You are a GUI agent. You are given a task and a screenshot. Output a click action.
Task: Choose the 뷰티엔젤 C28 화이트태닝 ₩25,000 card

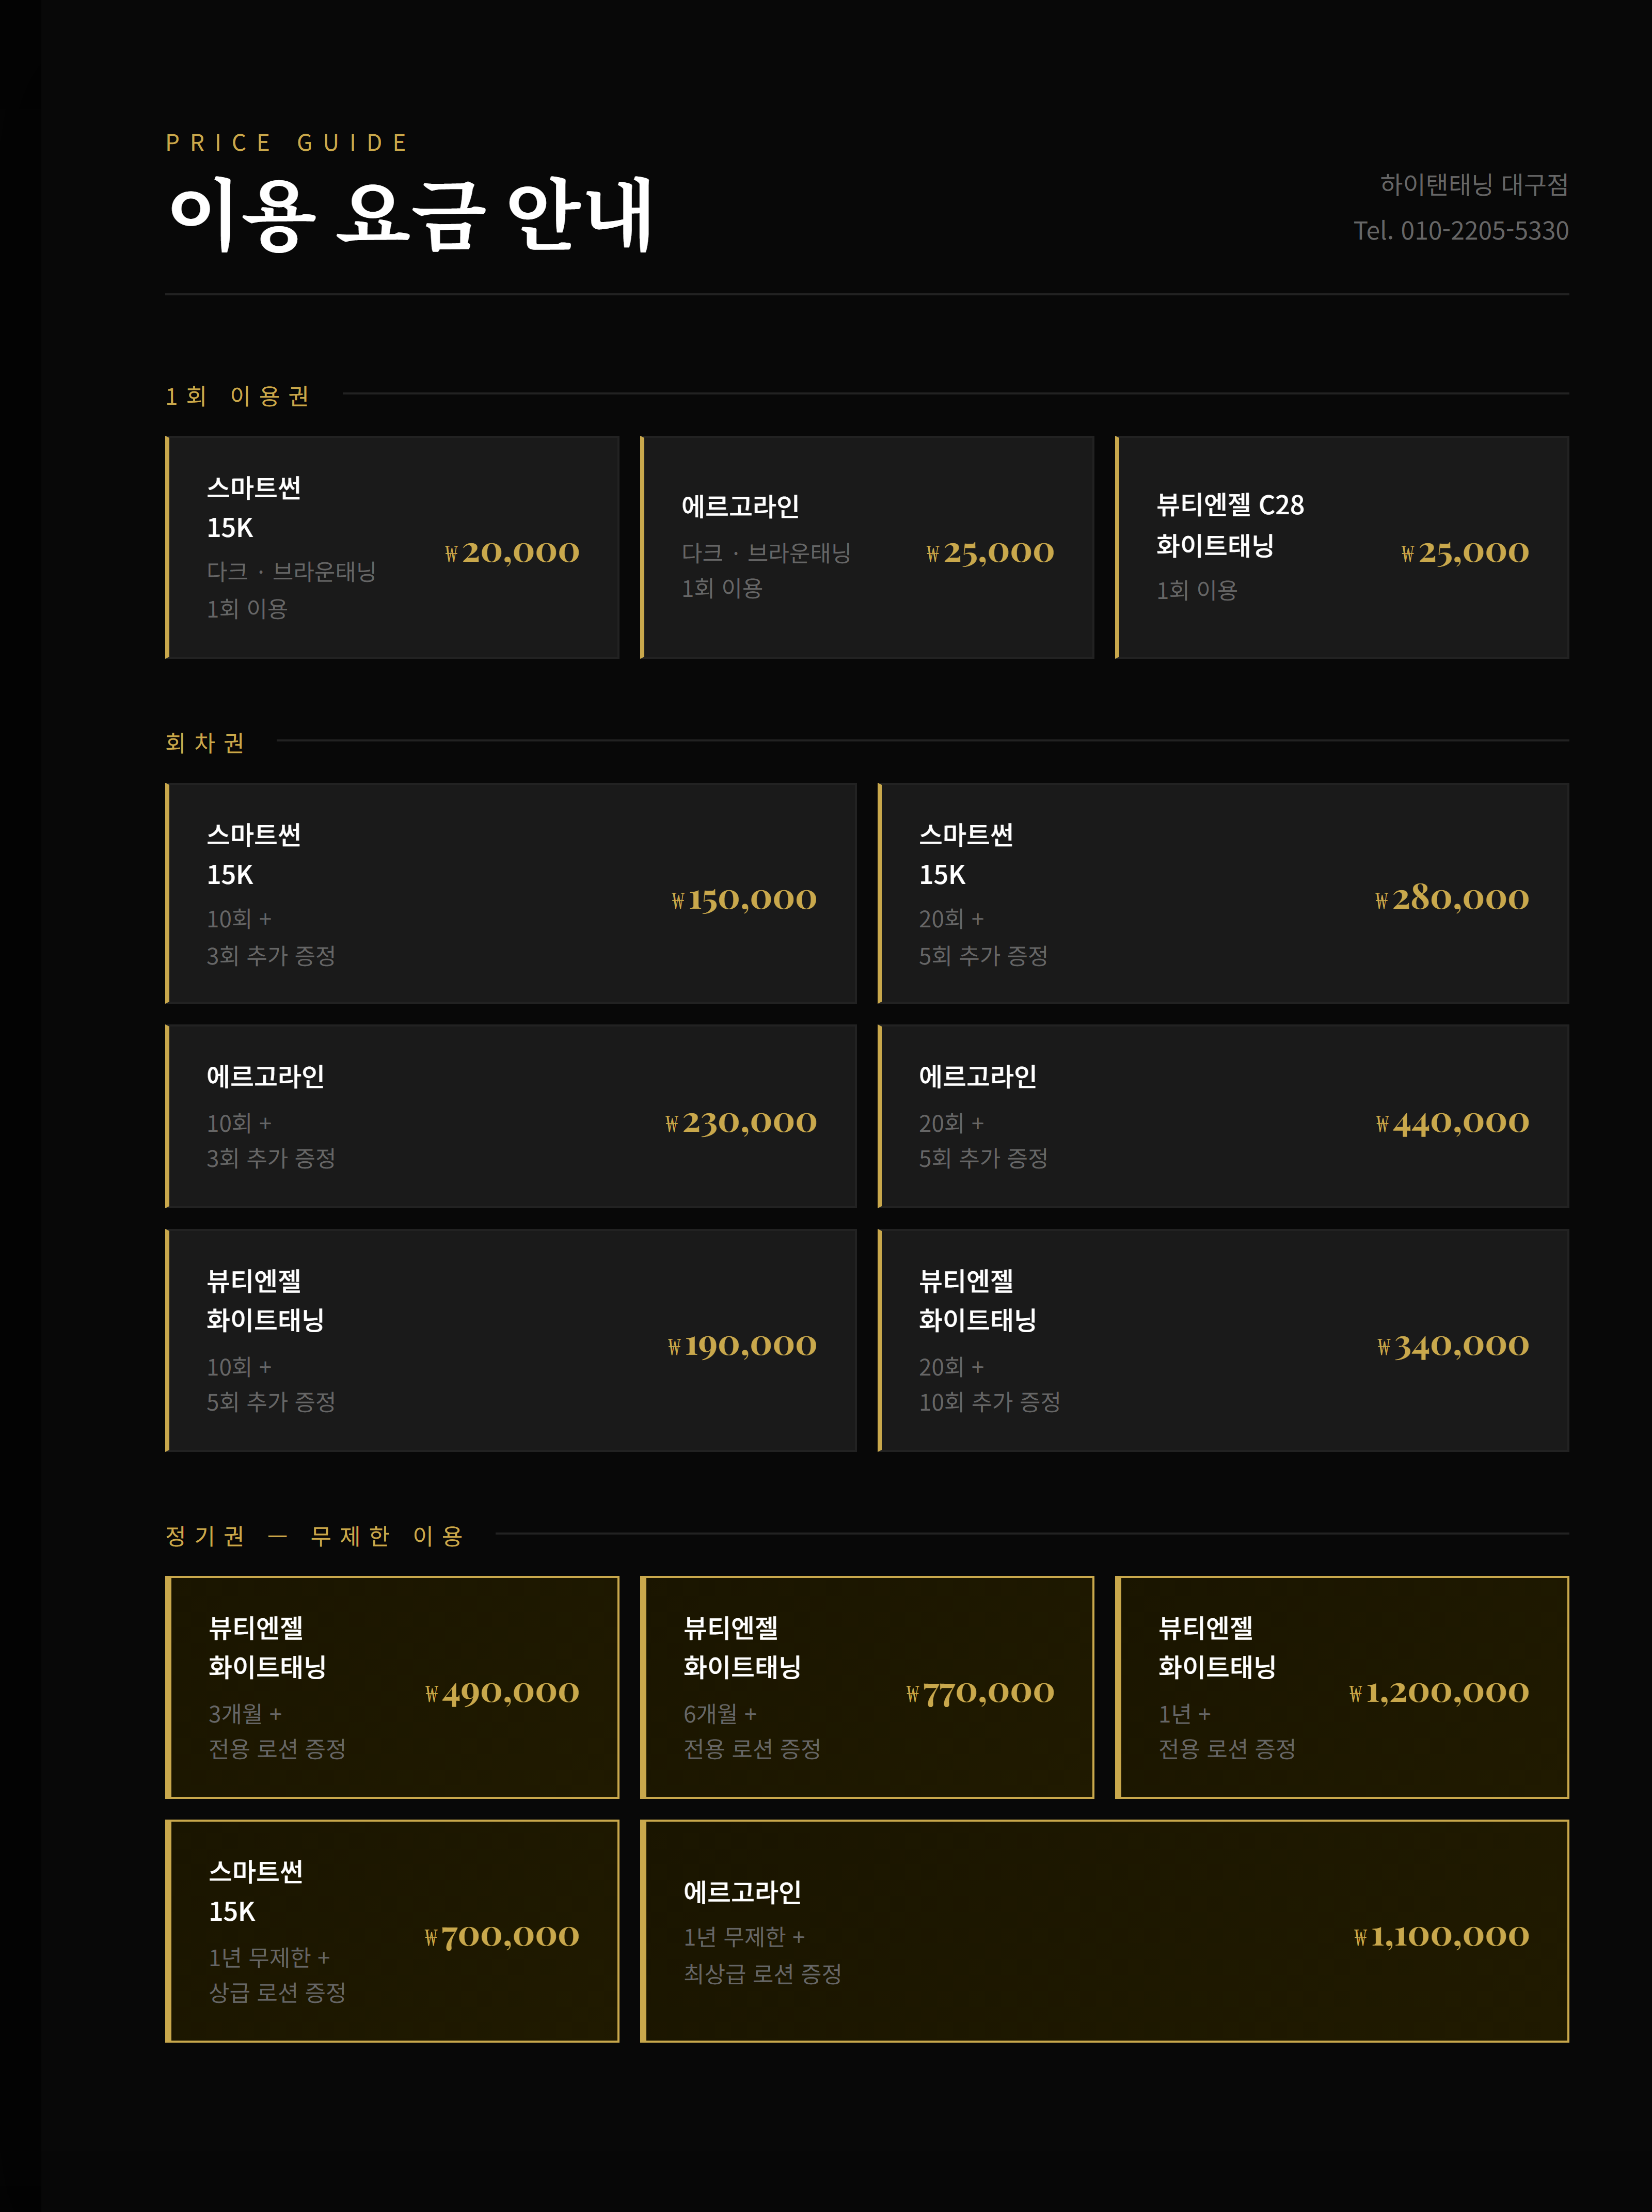[1342, 547]
